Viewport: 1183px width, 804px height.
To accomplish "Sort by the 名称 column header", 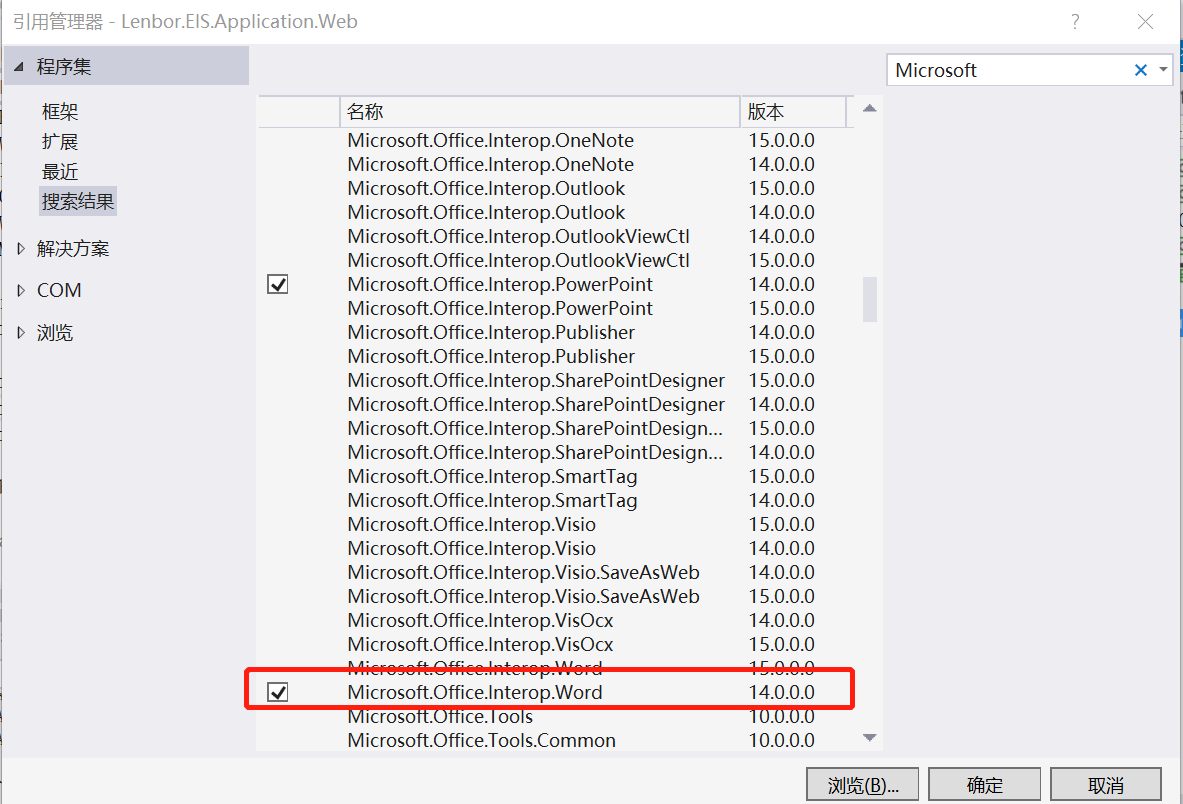I will click(x=539, y=112).
